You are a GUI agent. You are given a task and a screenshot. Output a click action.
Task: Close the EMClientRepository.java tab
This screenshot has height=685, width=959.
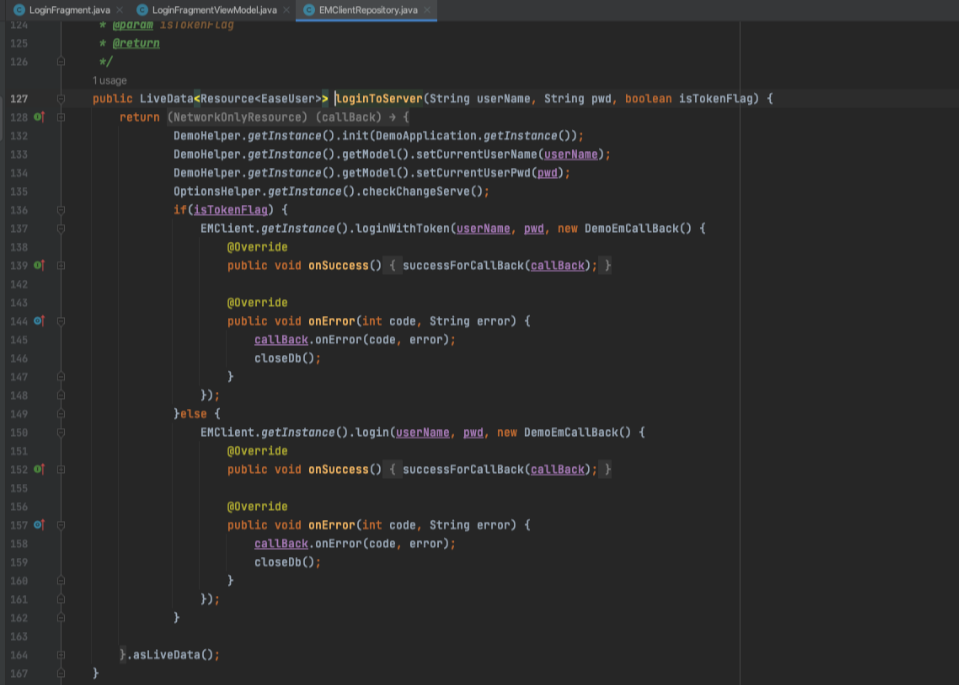click(427, 10)
